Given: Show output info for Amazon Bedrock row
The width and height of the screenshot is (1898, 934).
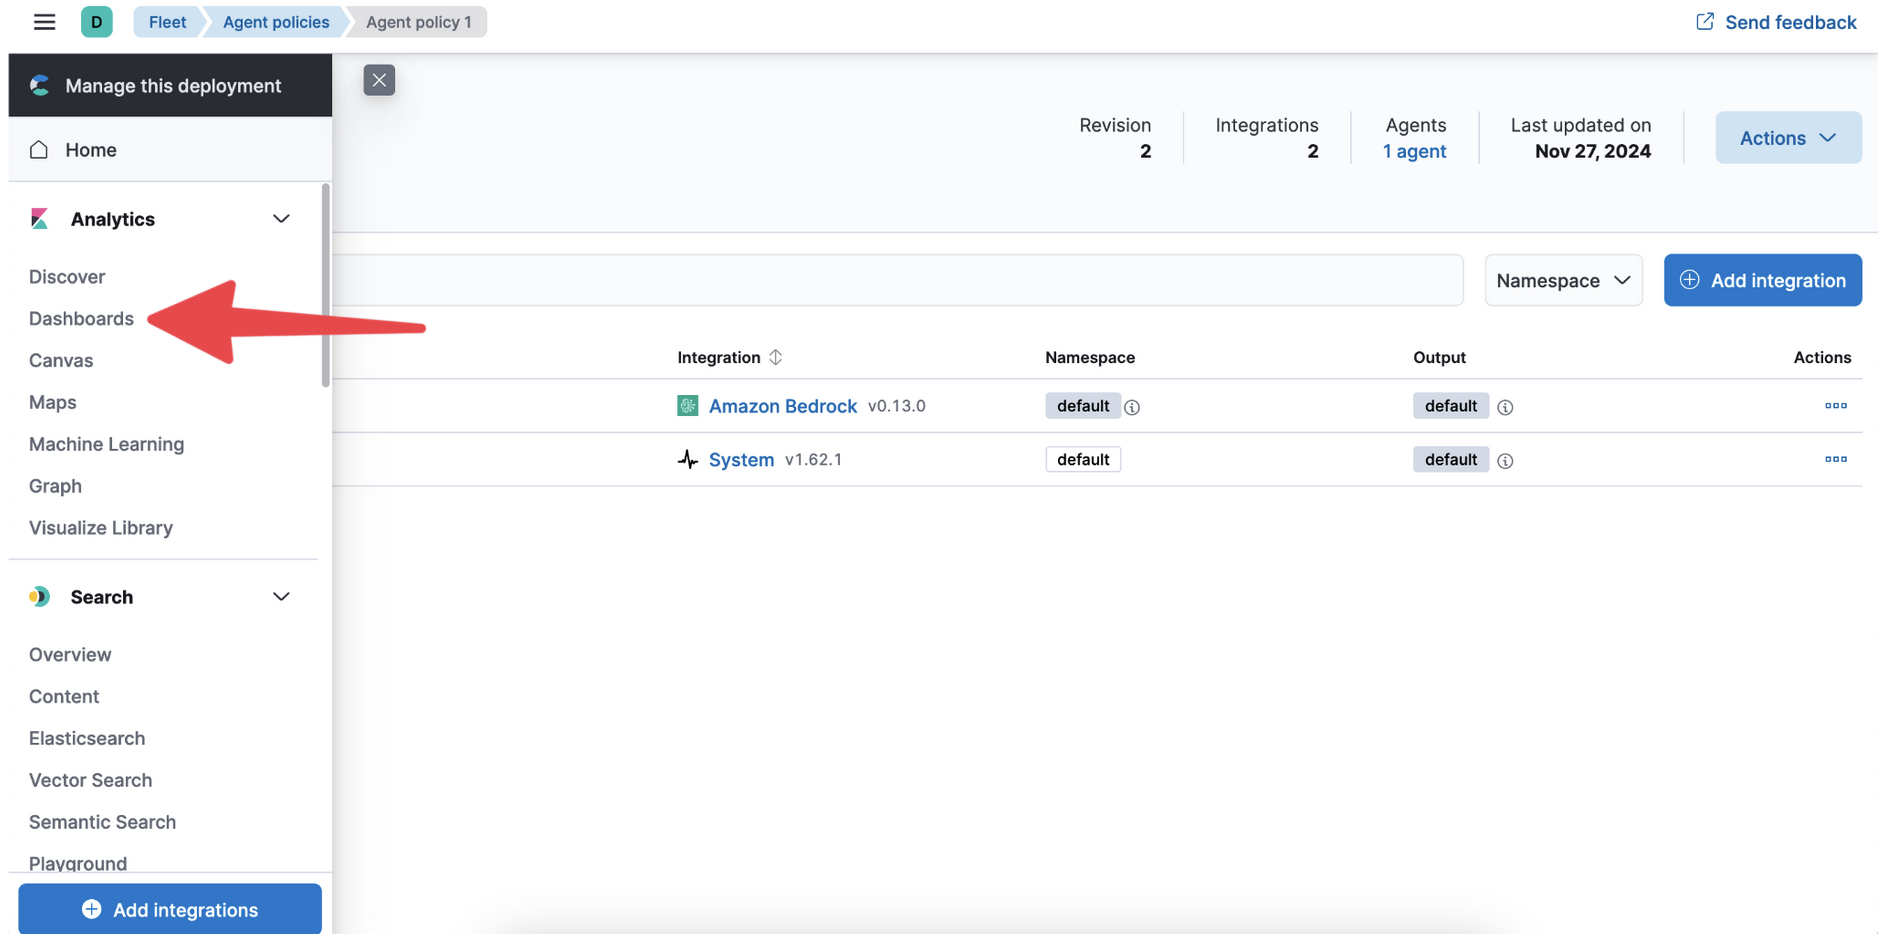Looking at the screenshot, I should click(1505, 407).
